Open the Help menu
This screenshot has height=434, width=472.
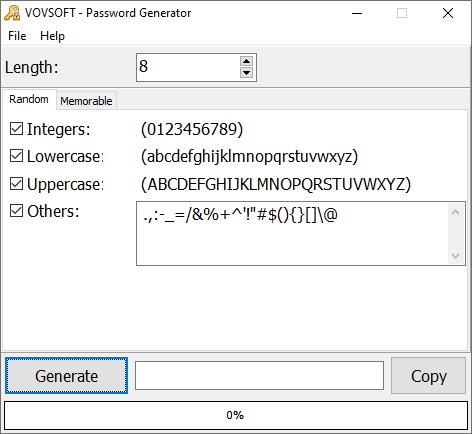(x=52, y=36)
